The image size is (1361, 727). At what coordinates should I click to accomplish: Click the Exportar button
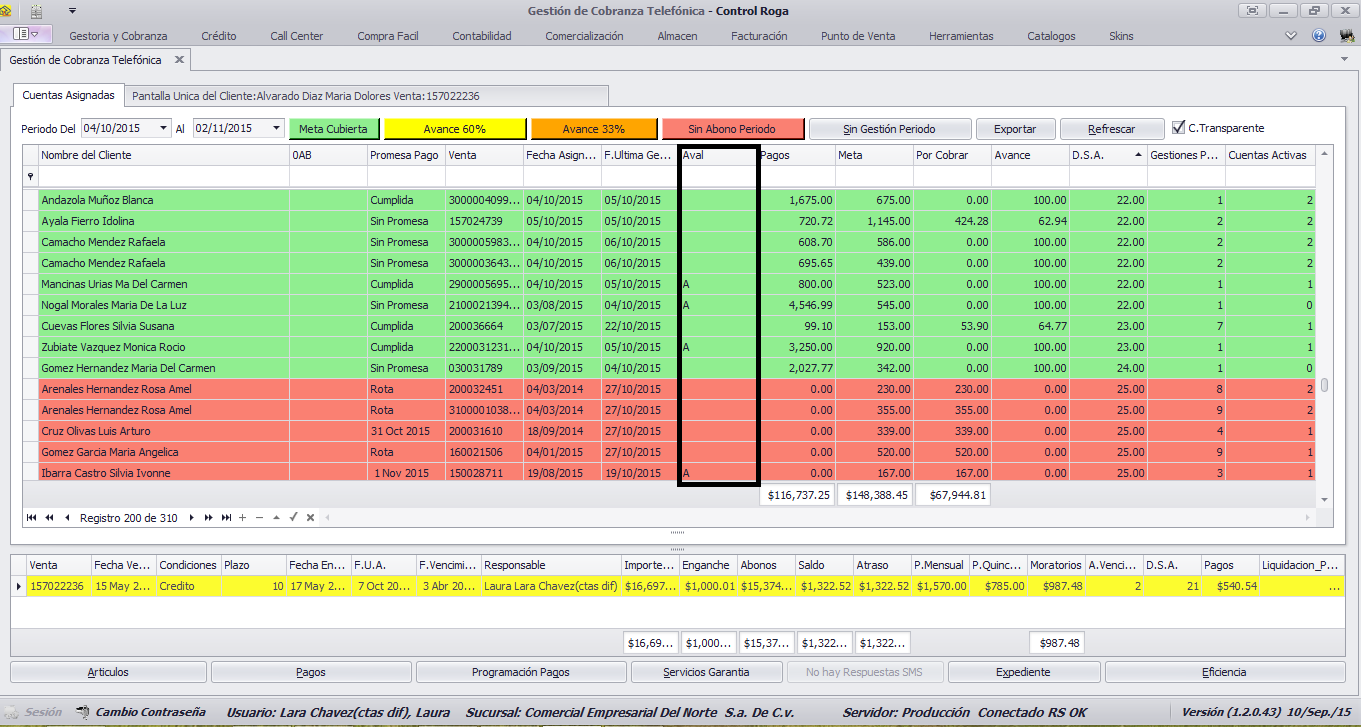[x=1015, y=129]
